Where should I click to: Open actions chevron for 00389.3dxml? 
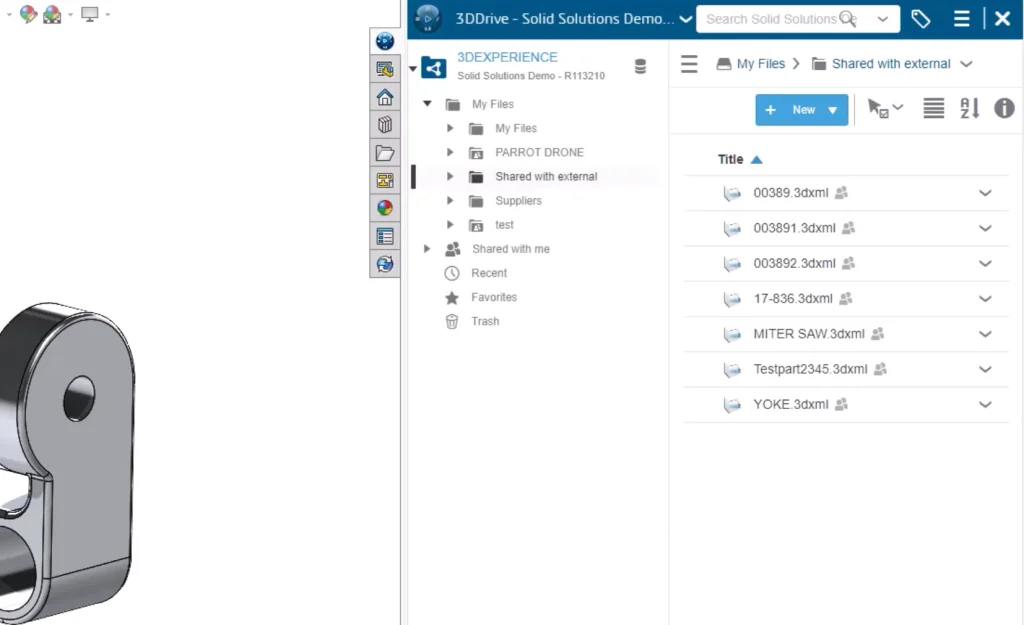click(x=985, y=193)
